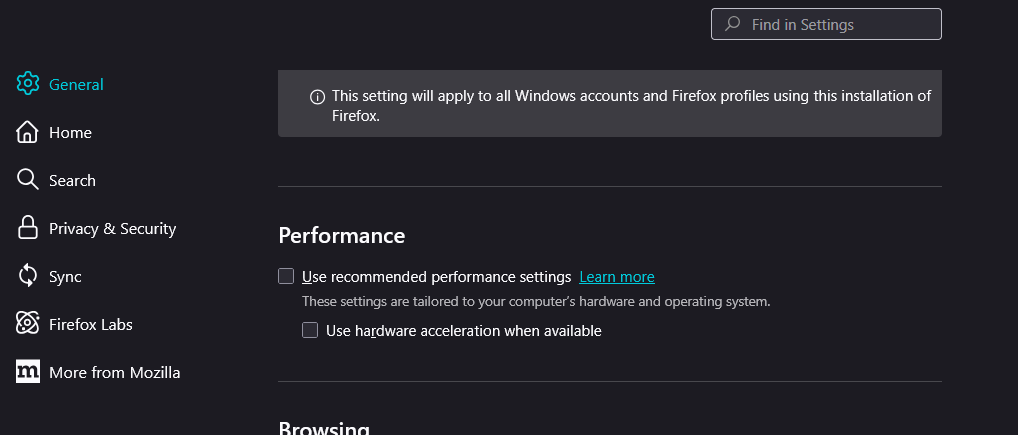Click the info icon in the notice banner
The height and width of the screenshot is (435, 1018).
(x=317, y=97)
